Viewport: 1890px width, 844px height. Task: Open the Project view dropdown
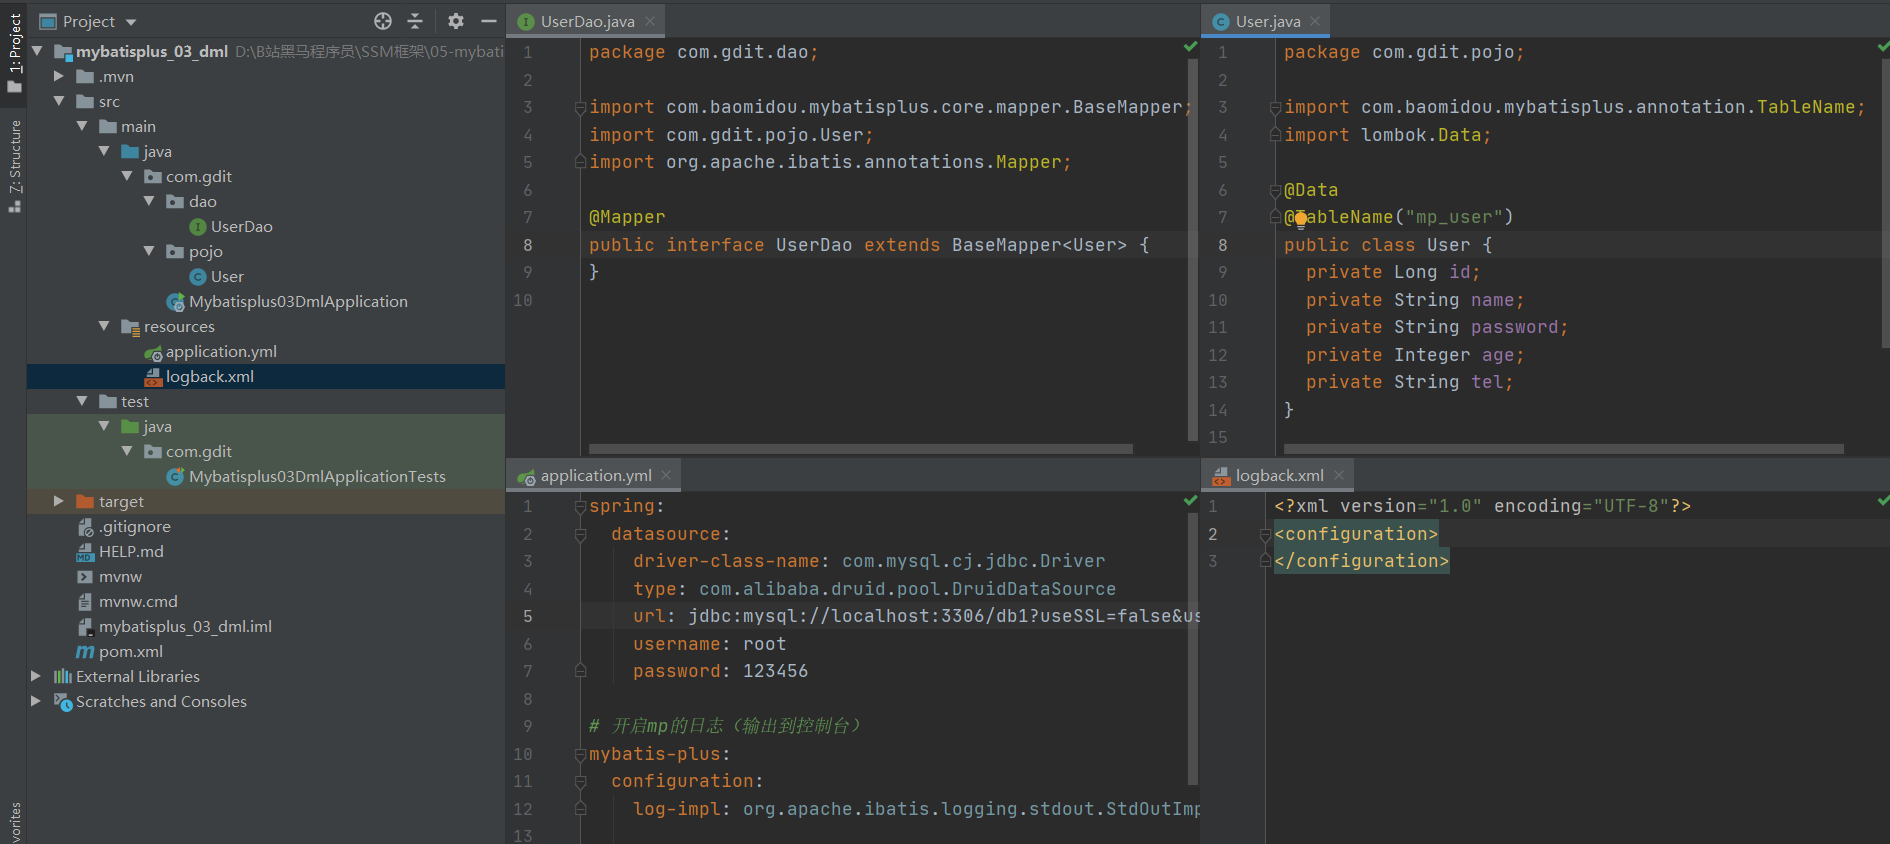(x=131, y=22)
